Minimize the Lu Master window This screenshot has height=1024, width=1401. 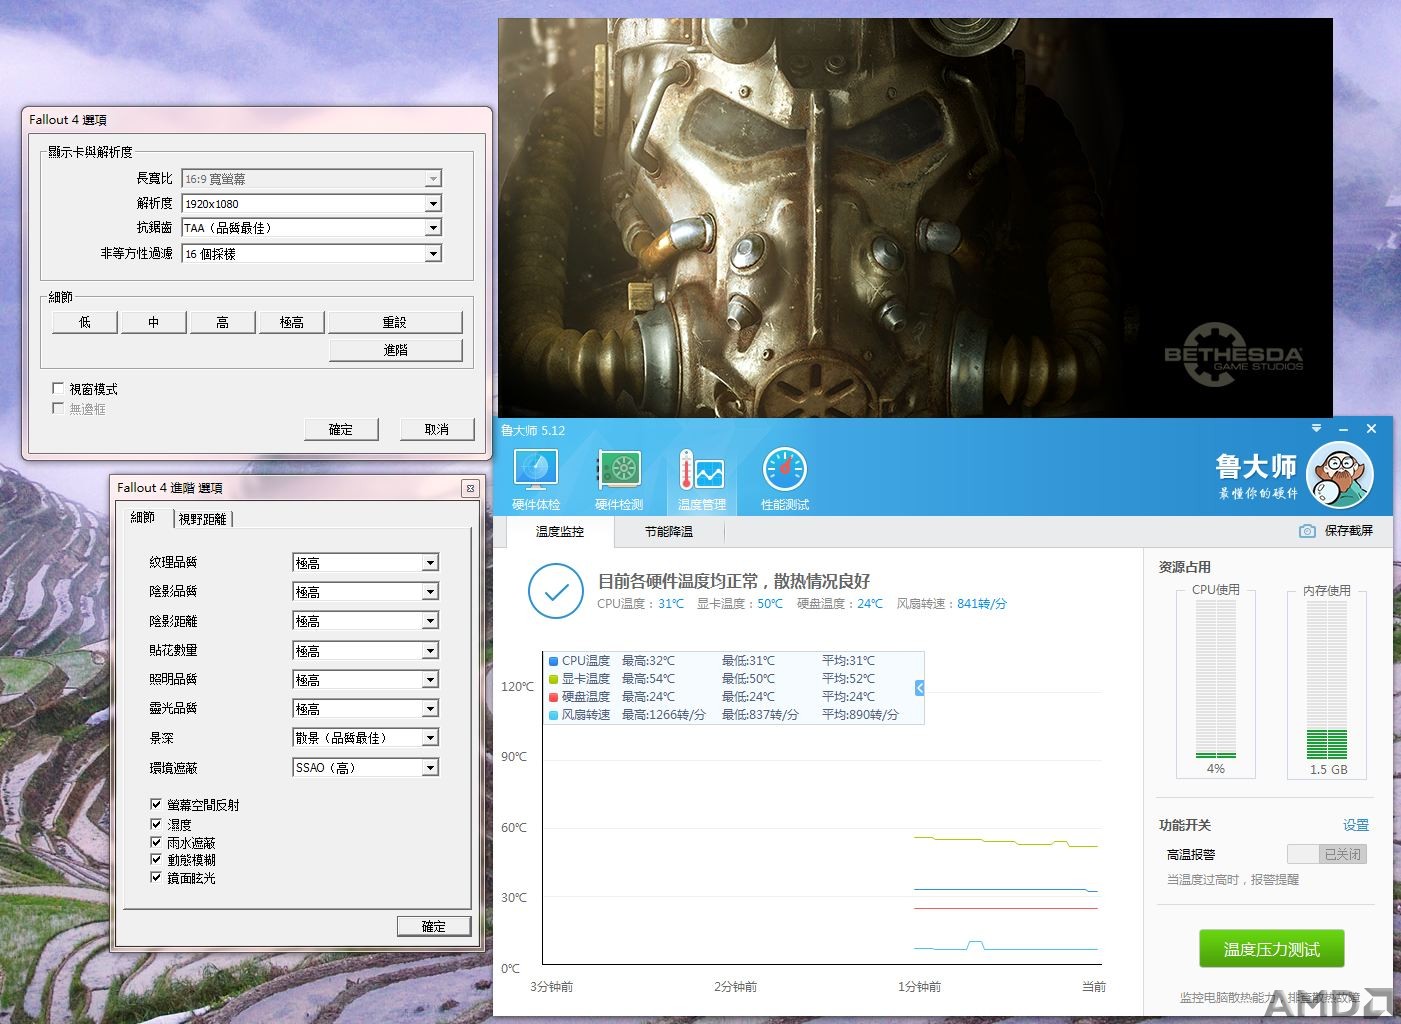(x=1344, y=428)
